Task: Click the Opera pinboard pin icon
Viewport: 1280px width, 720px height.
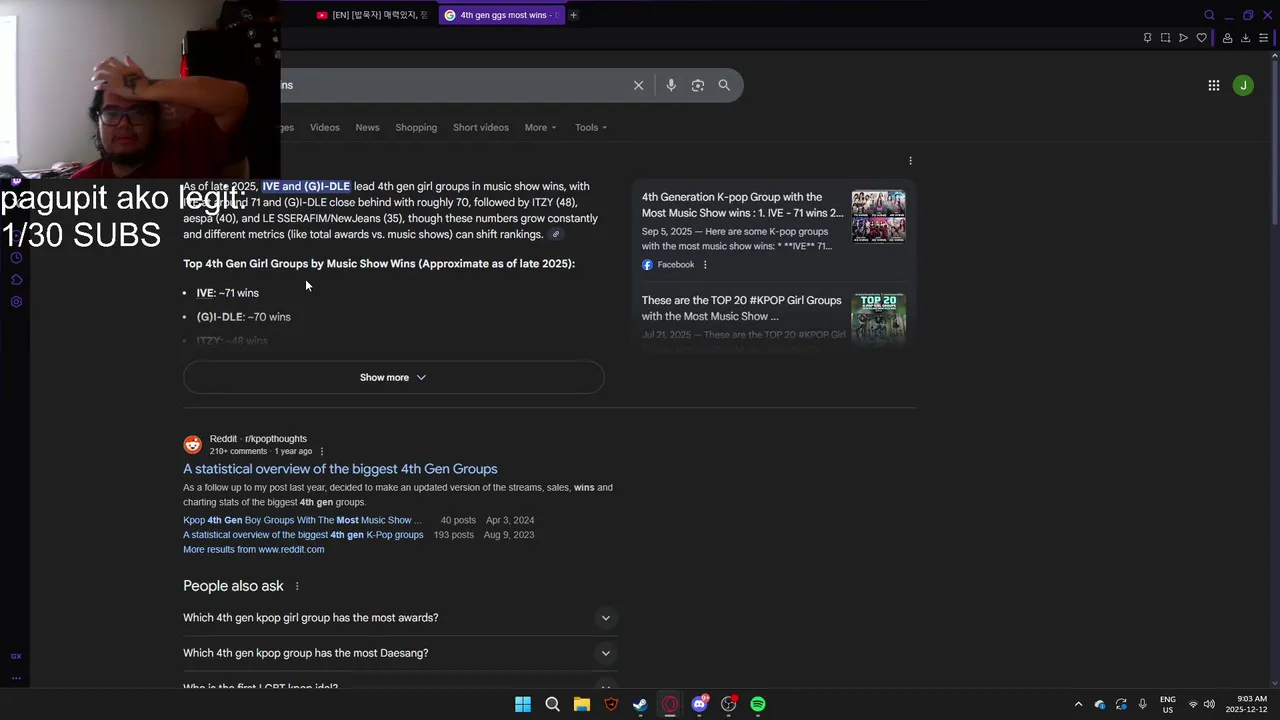Action: tap(1147, 38)
